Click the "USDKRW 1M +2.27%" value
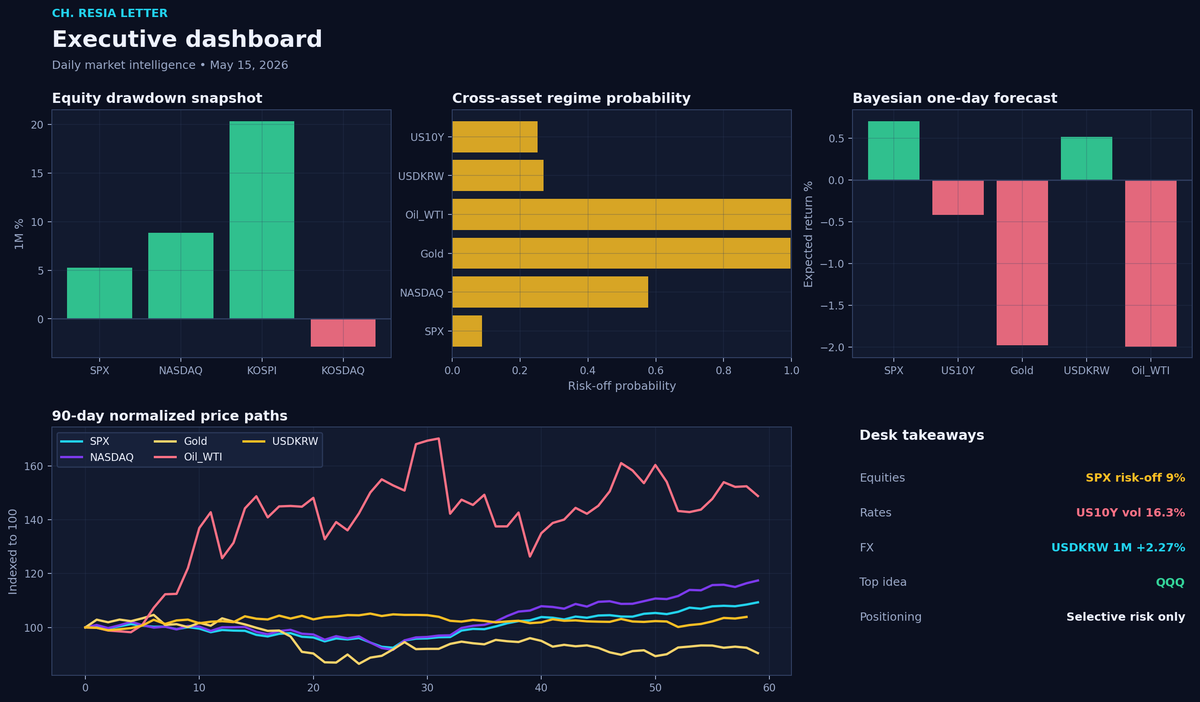The image size is (1200, 702). click(1118, 547)
